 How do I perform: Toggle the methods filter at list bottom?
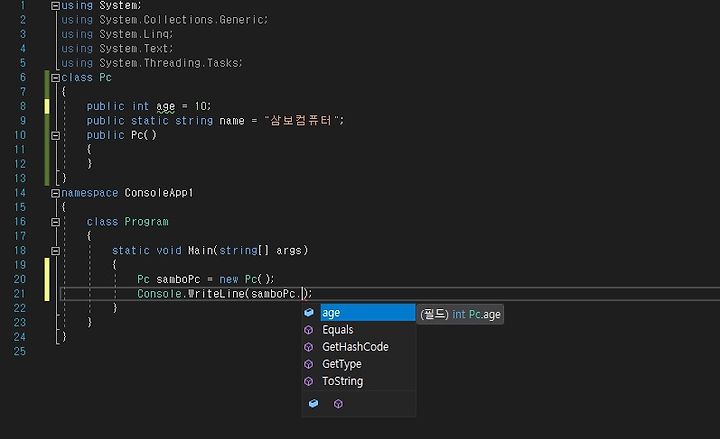338,404
